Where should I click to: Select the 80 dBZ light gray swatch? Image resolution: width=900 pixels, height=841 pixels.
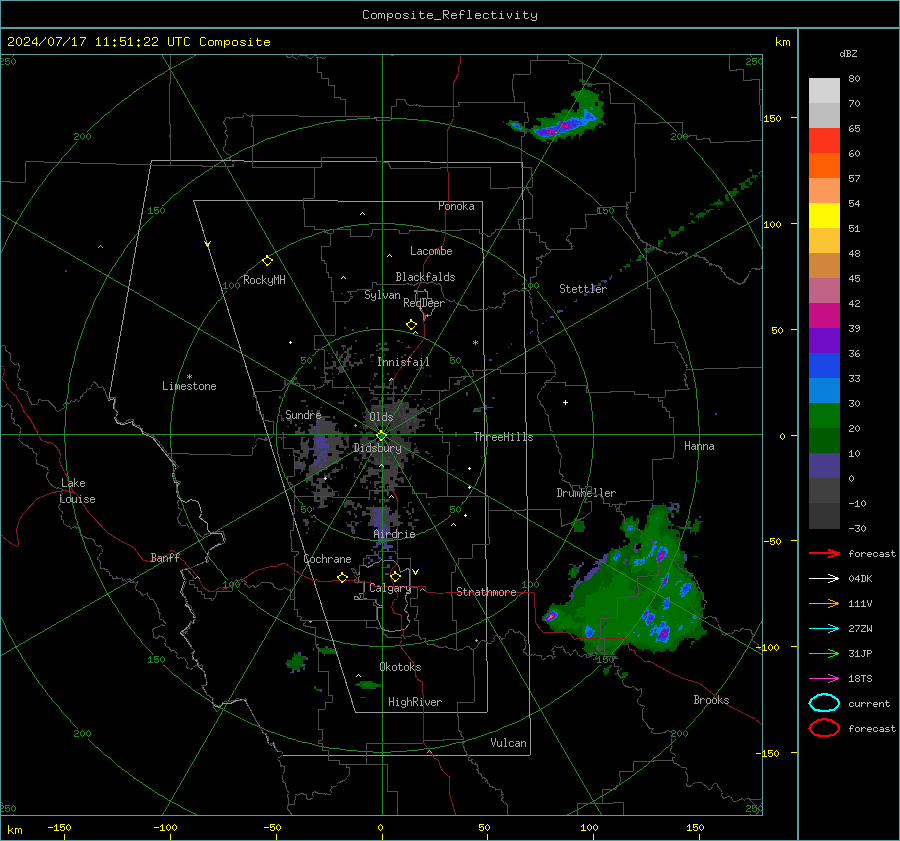[x=824, y=90]
